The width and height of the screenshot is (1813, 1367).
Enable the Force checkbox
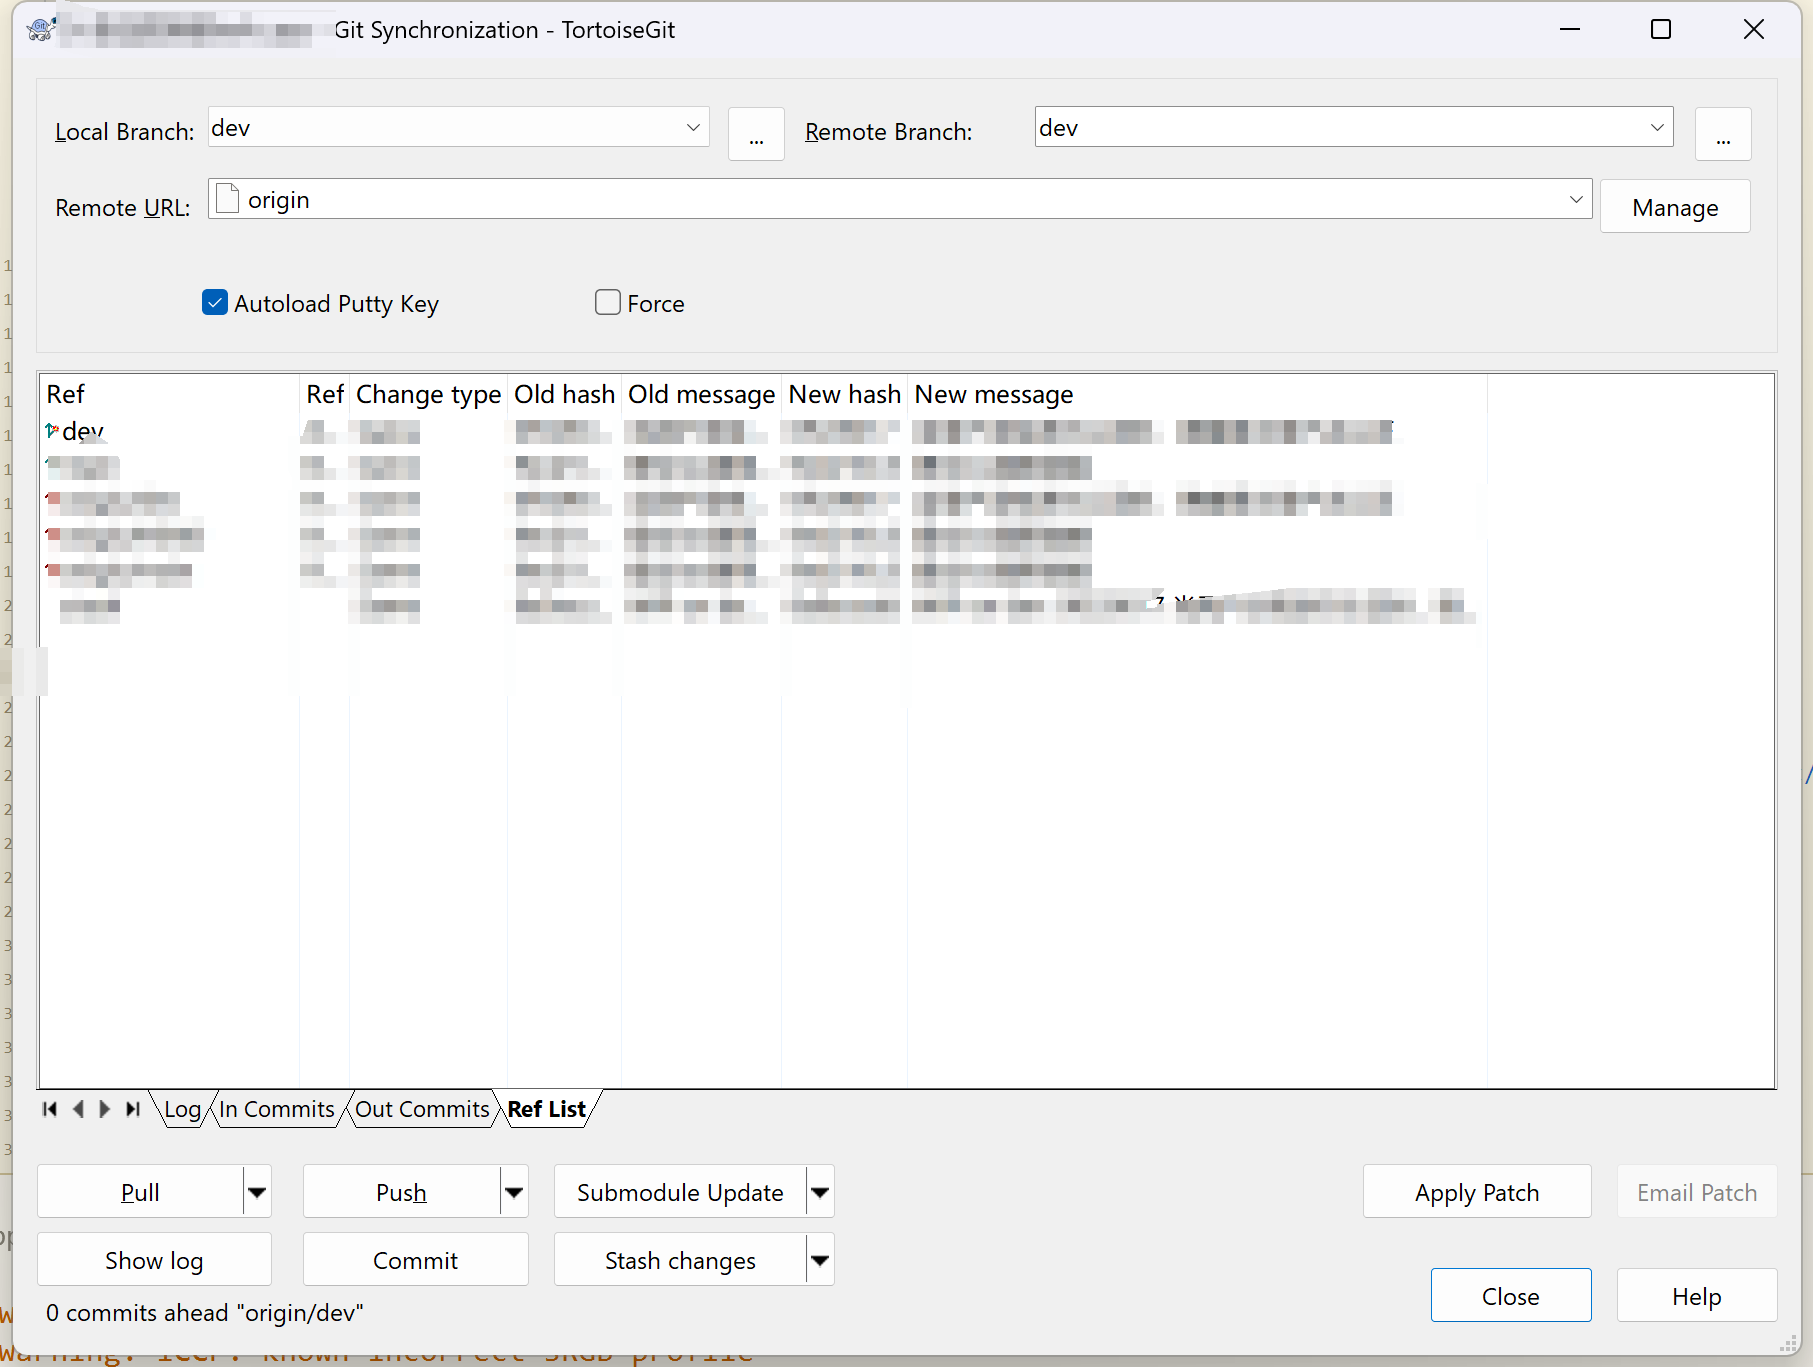[x=607, y=302]
